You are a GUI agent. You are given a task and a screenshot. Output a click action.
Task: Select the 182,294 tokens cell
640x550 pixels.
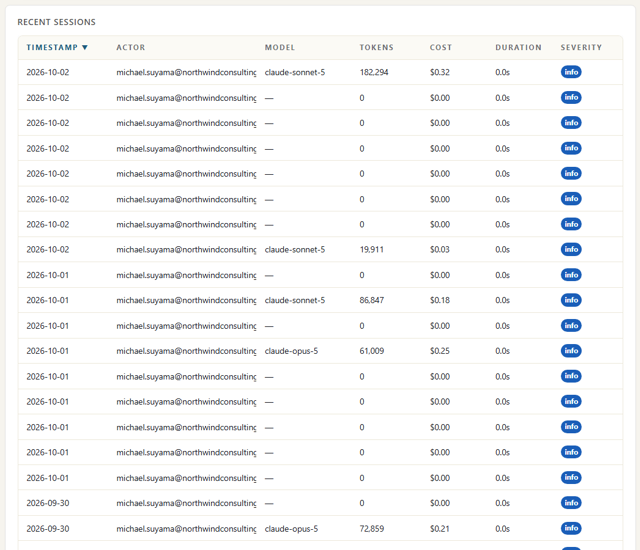pos(374,72)
